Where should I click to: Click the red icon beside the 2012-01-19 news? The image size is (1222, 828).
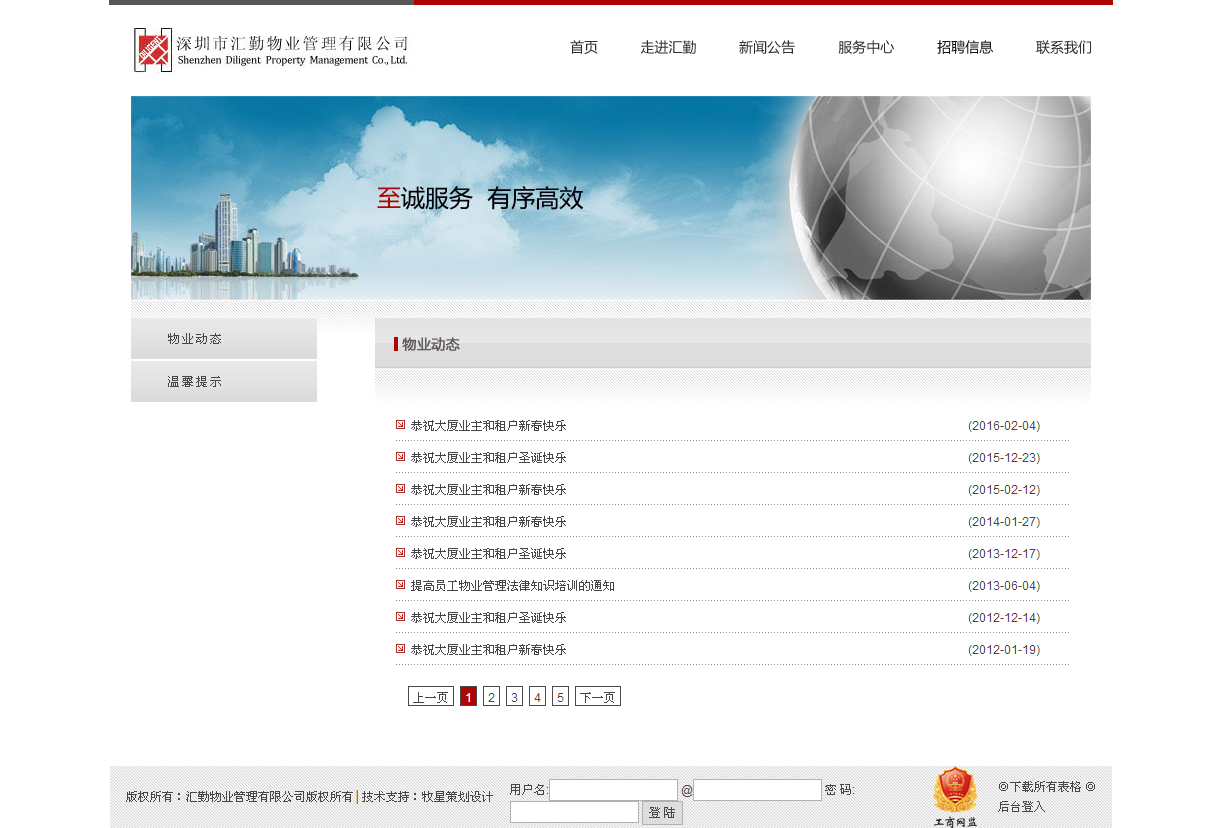point(400,649)
